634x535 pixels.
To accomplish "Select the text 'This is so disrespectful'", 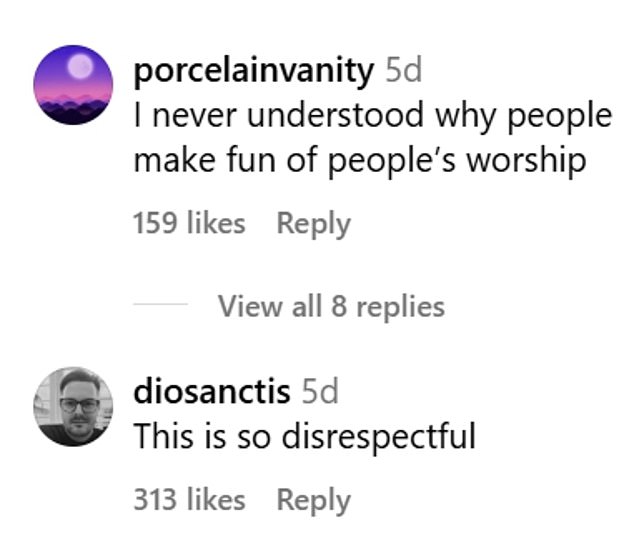I will (304, 436).
